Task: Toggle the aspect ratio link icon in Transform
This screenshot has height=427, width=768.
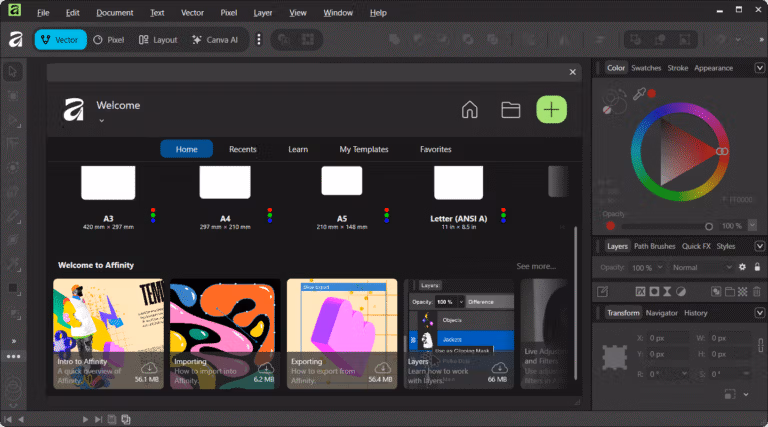Action: (x=760, y=345)
